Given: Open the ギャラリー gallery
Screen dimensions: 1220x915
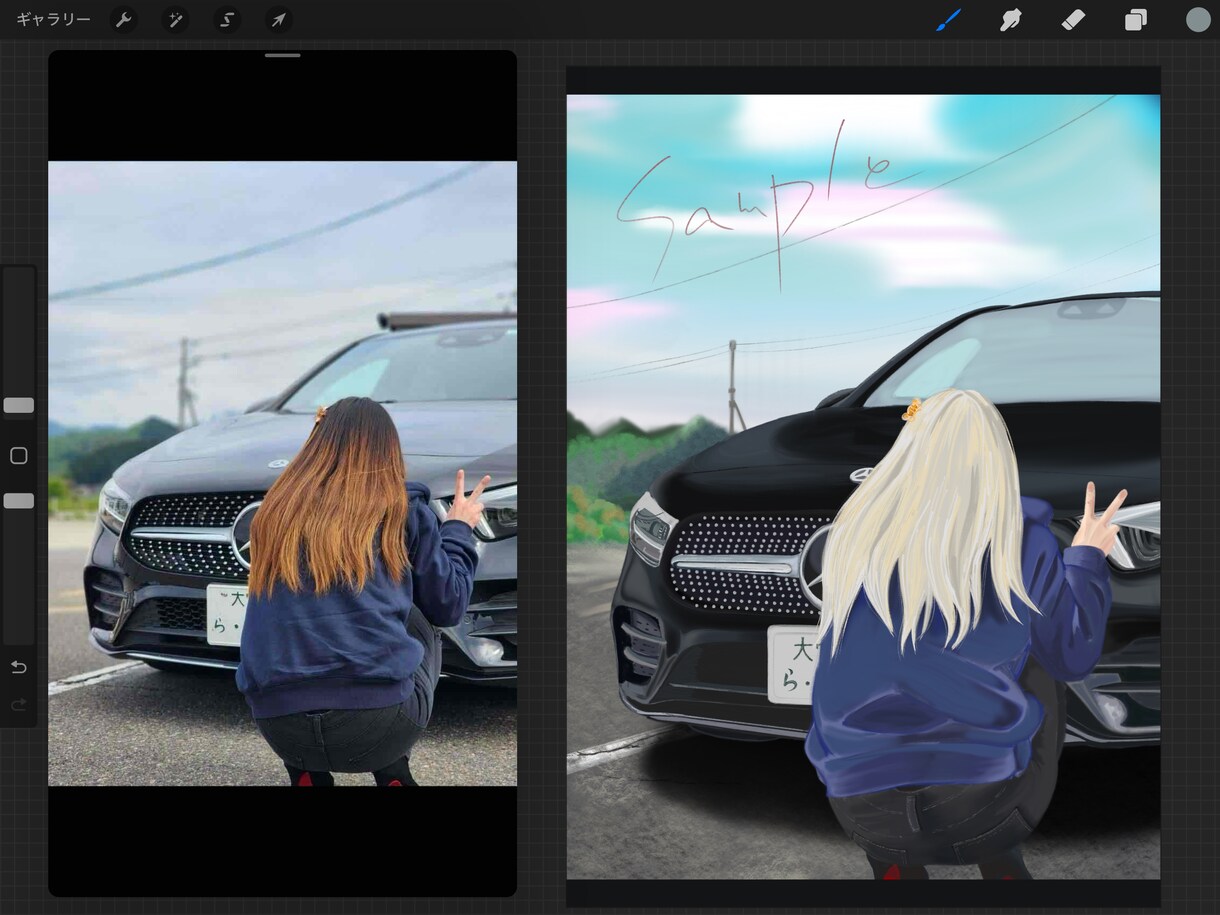Looking at the screenshot, I should tap(53, 20).
